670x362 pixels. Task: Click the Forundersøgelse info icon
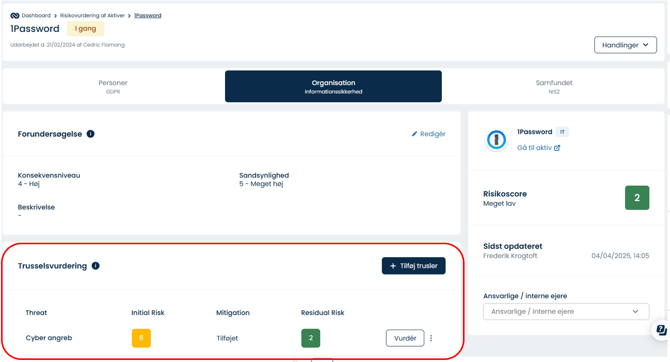(91, 134)
